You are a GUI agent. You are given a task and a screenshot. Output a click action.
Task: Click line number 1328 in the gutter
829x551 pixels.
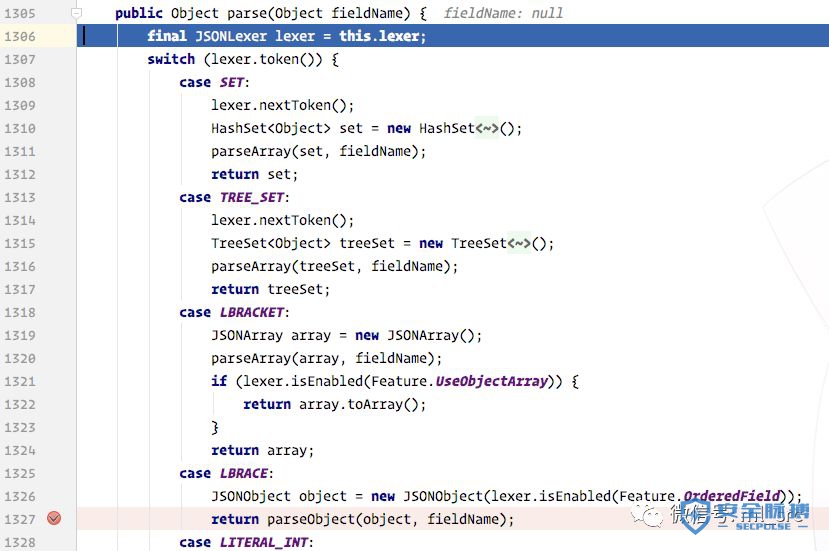point(20,543)
